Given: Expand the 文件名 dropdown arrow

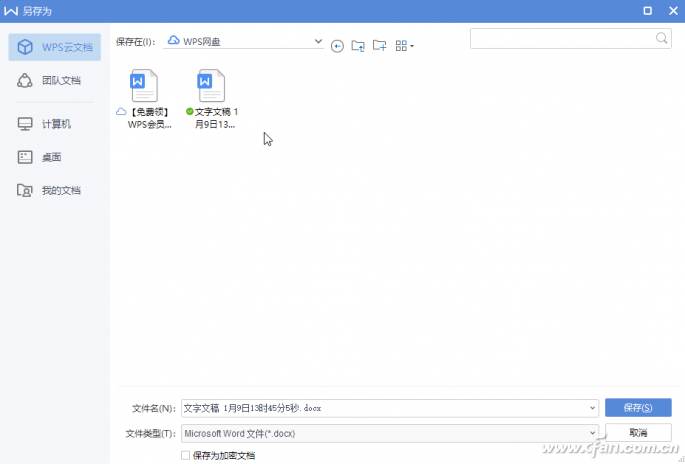Looking at the screenshot, I should [592, 408].
